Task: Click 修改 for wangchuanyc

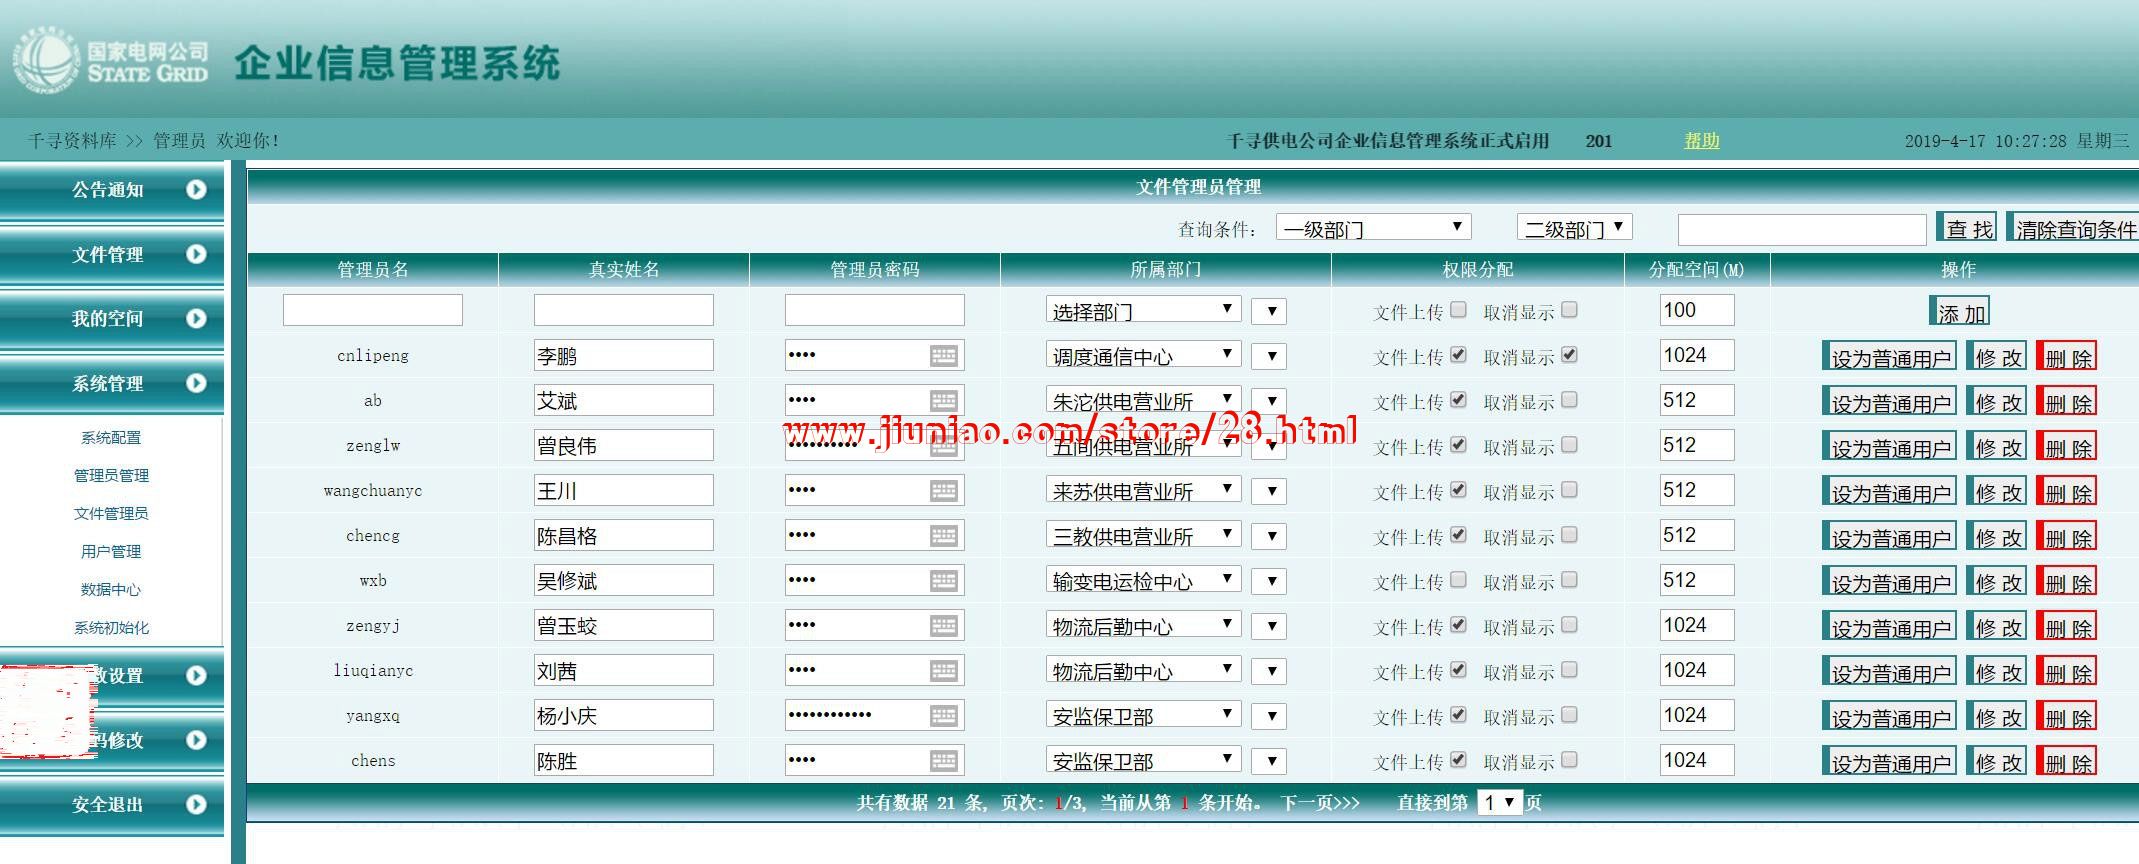Action: pos(1997,492)
